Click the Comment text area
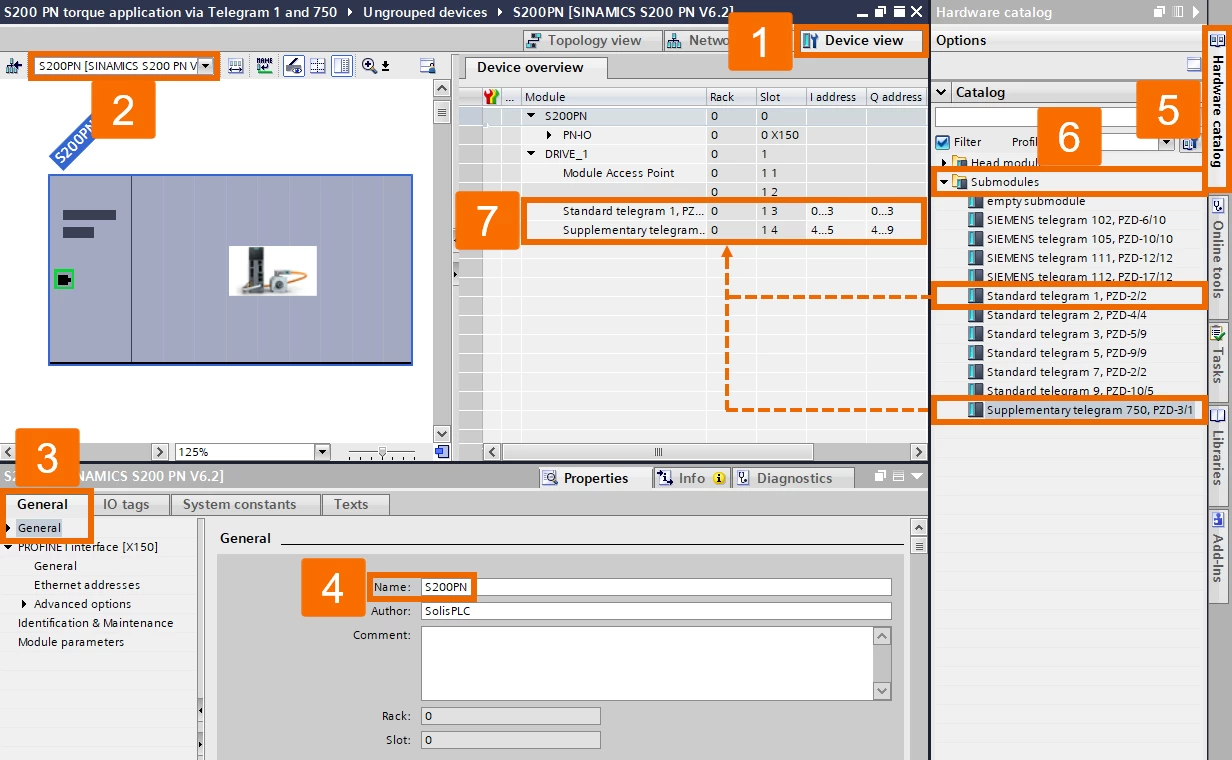This screenshot has width=1232, height=760. point(648,663)
